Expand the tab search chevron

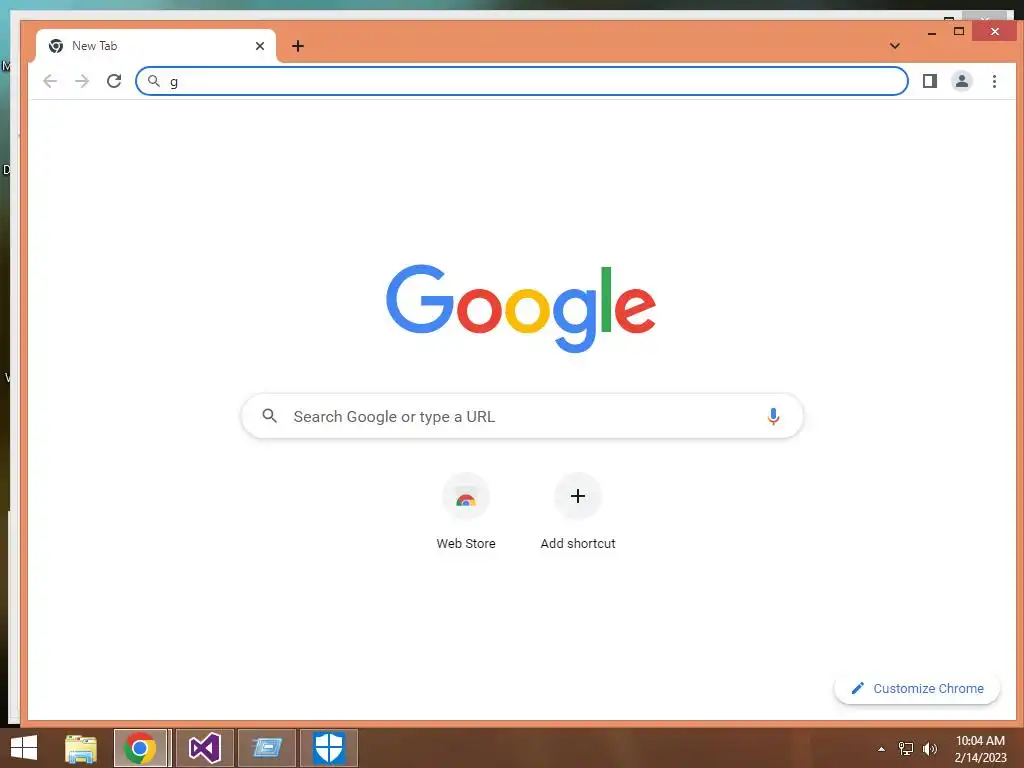click(x=895, y=46)
